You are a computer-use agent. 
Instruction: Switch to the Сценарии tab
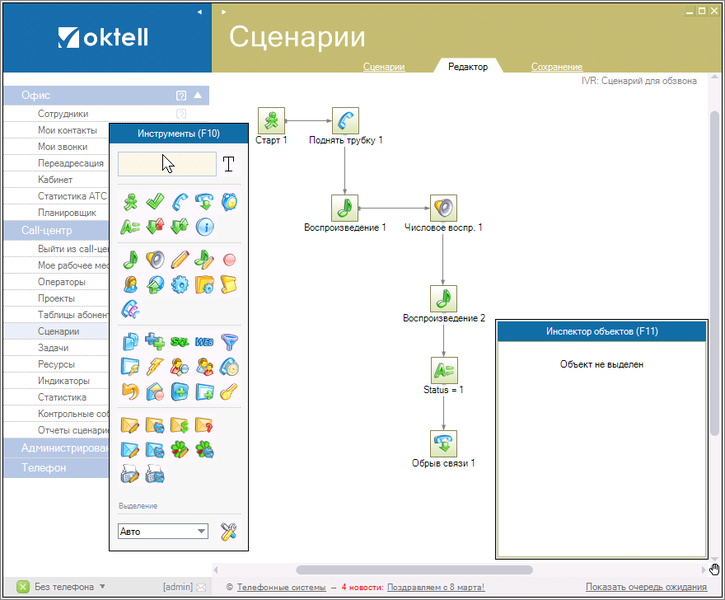[x=384, y=67]
